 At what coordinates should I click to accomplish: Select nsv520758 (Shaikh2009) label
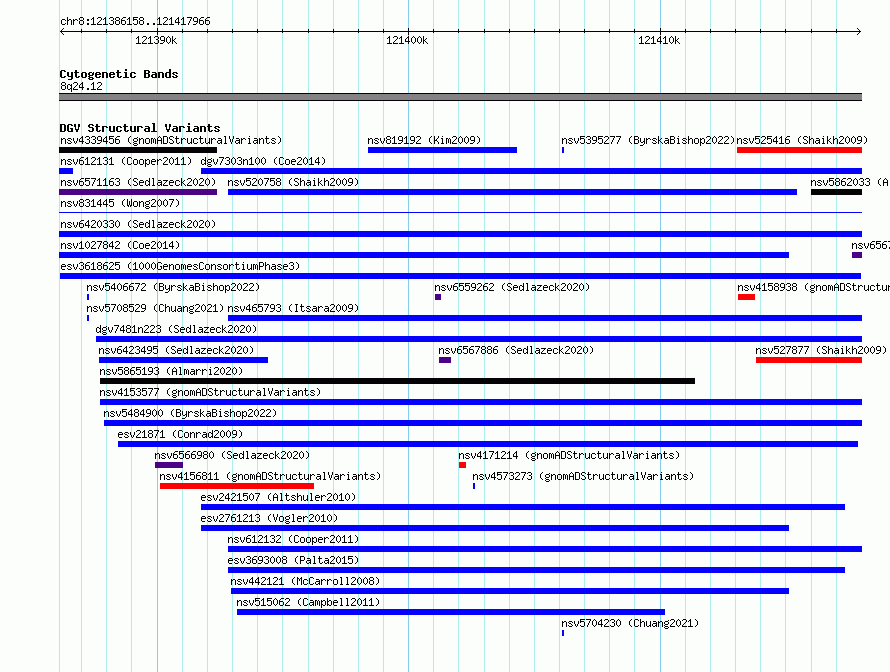(x=293, y=182)
